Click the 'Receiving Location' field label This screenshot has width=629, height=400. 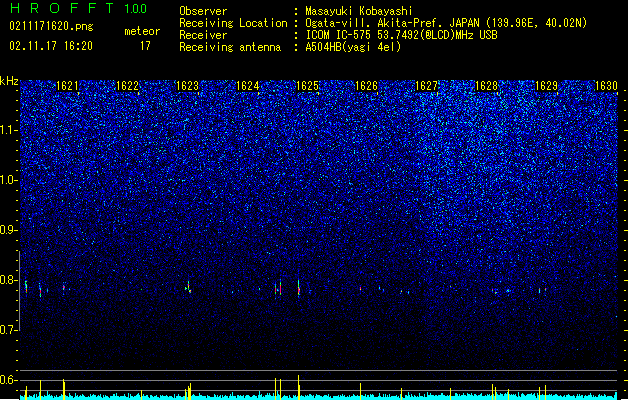[233, 23]
